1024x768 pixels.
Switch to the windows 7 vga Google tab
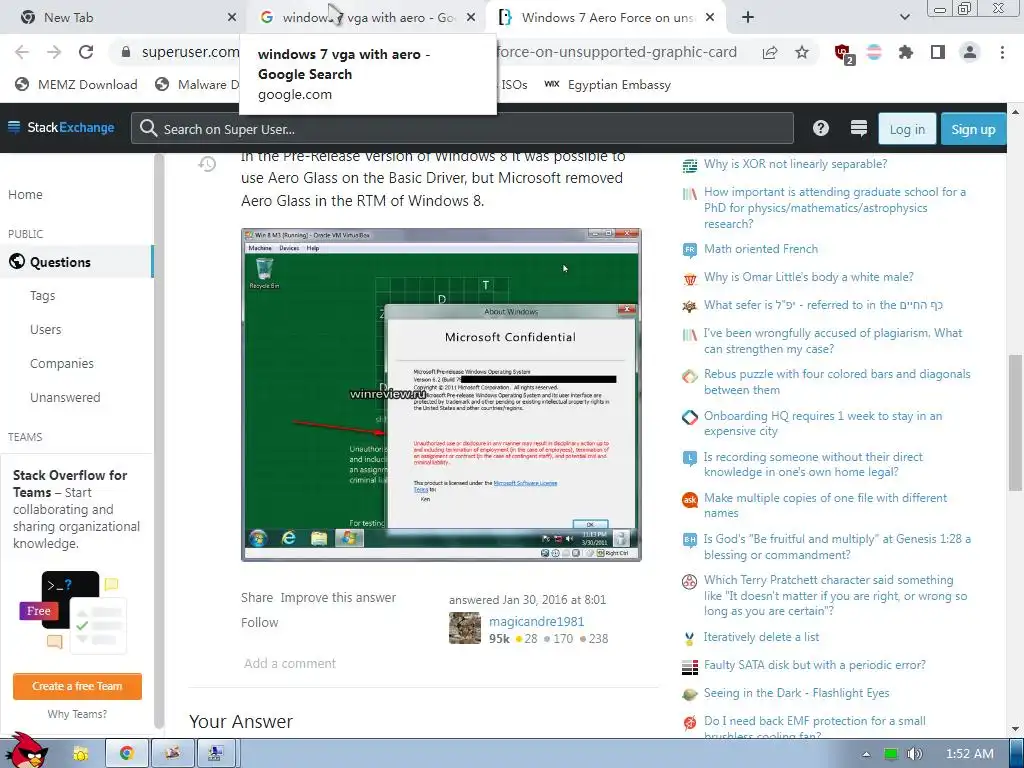[x=366, y=18]
